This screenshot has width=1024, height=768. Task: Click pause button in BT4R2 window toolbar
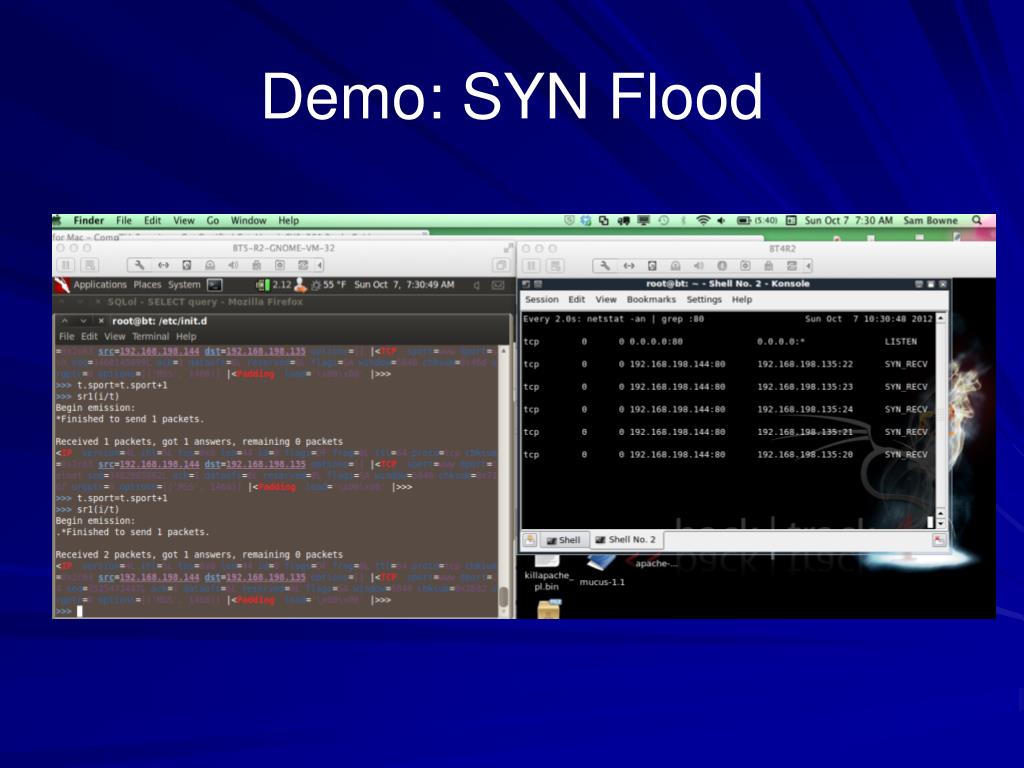pos(532,266)
